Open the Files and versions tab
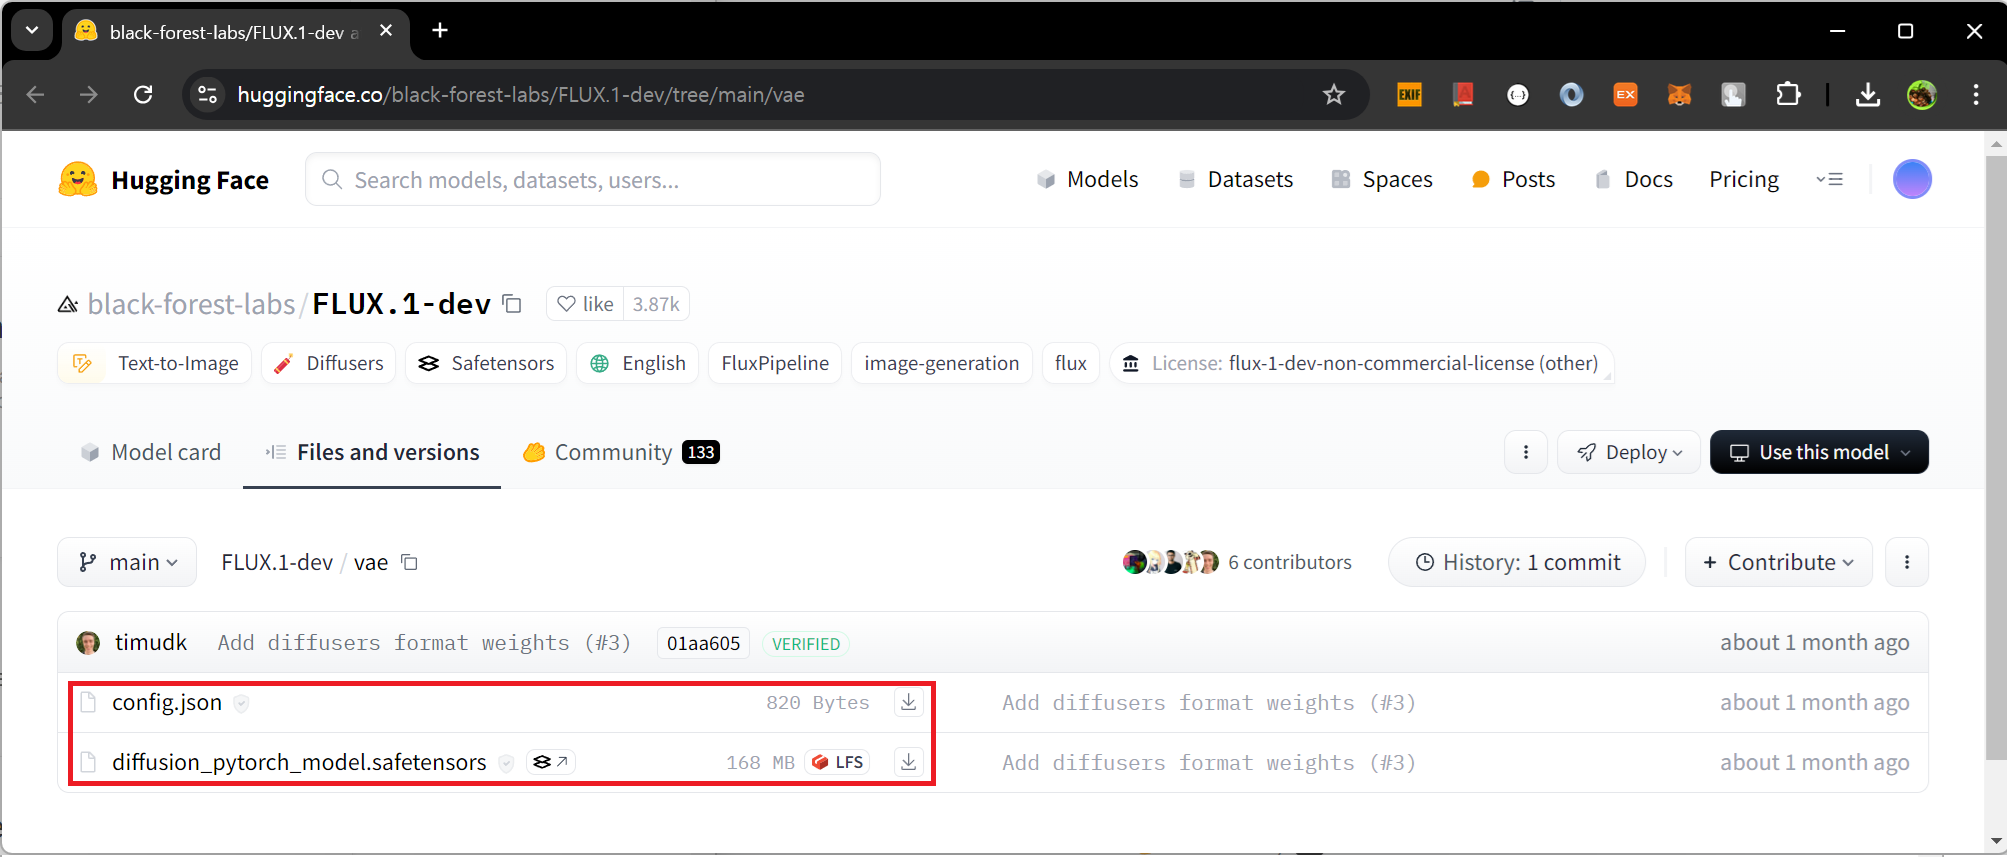The image size is (2007, 857). 372,452
